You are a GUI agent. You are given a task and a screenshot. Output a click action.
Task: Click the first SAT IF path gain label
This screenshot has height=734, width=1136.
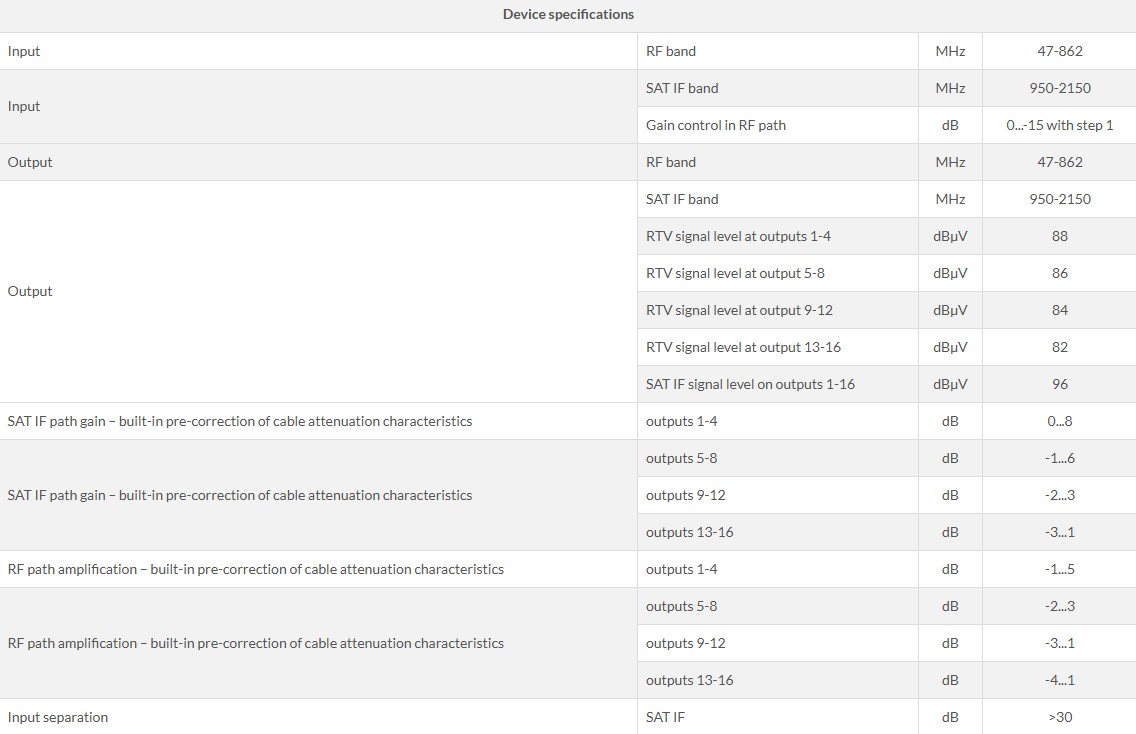[240, 421]
